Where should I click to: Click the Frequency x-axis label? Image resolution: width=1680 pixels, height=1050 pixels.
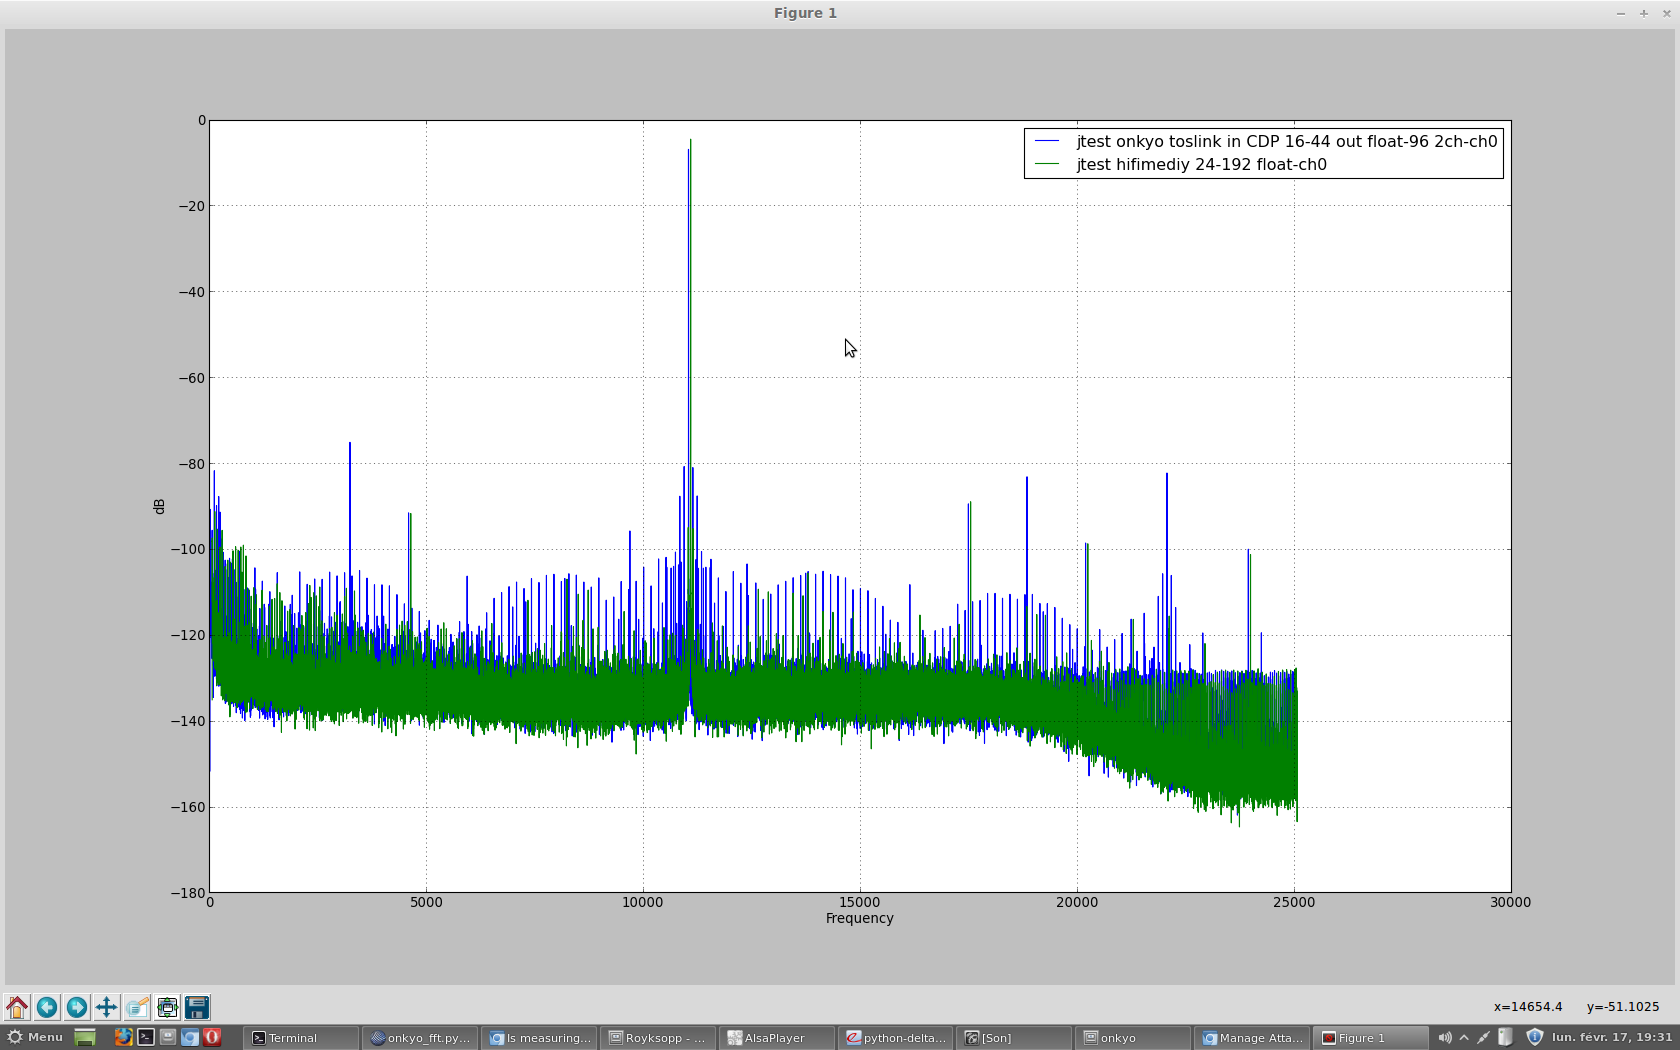860,918
